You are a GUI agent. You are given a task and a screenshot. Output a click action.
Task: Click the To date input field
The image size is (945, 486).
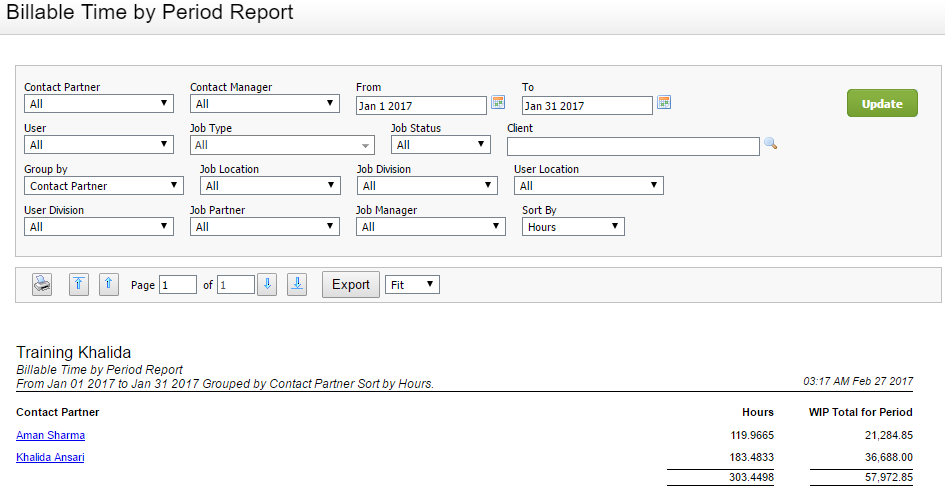click(x=587, y=106)
